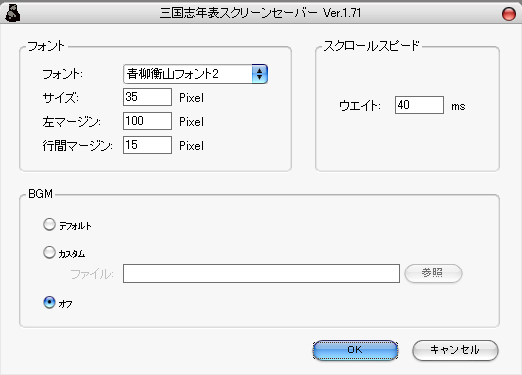
Task: Click the サイズ input field
Action: pos(147,97)
